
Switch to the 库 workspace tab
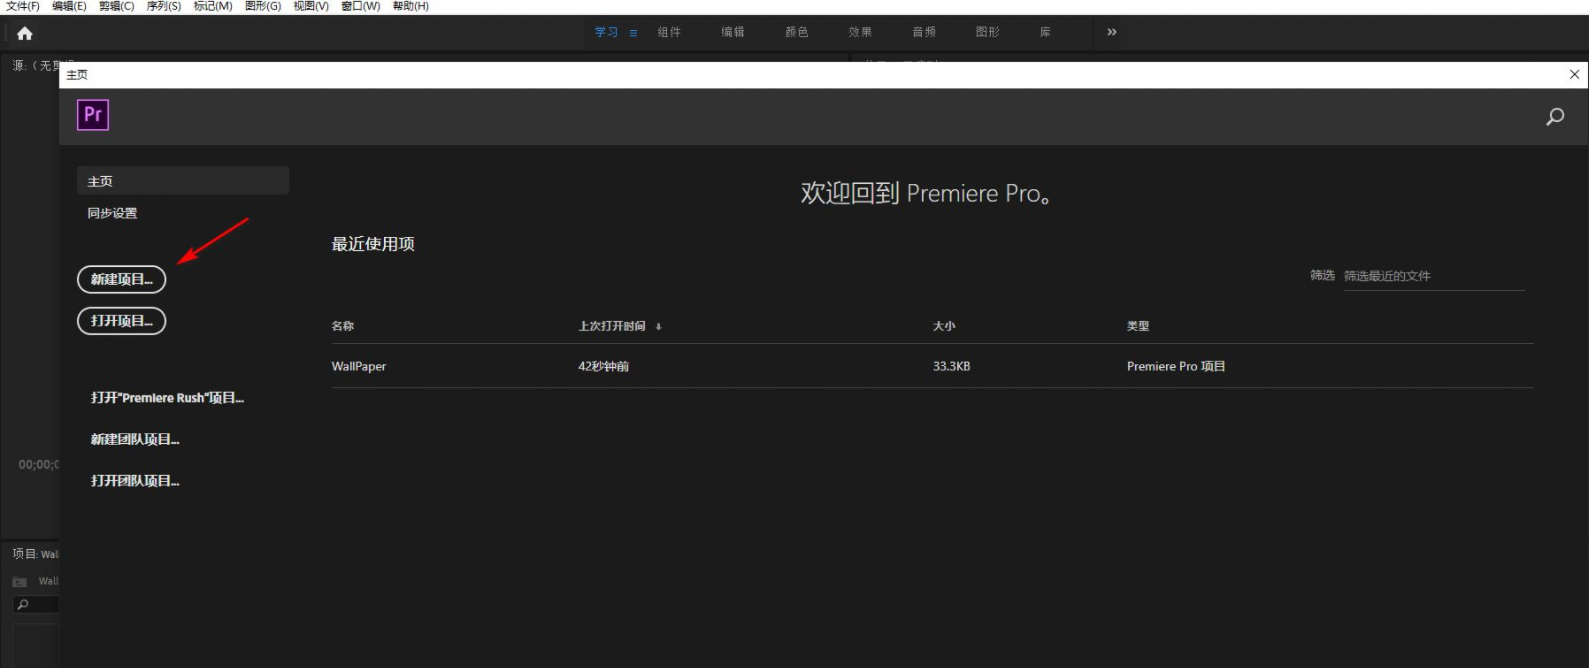tap(1045, 32)
